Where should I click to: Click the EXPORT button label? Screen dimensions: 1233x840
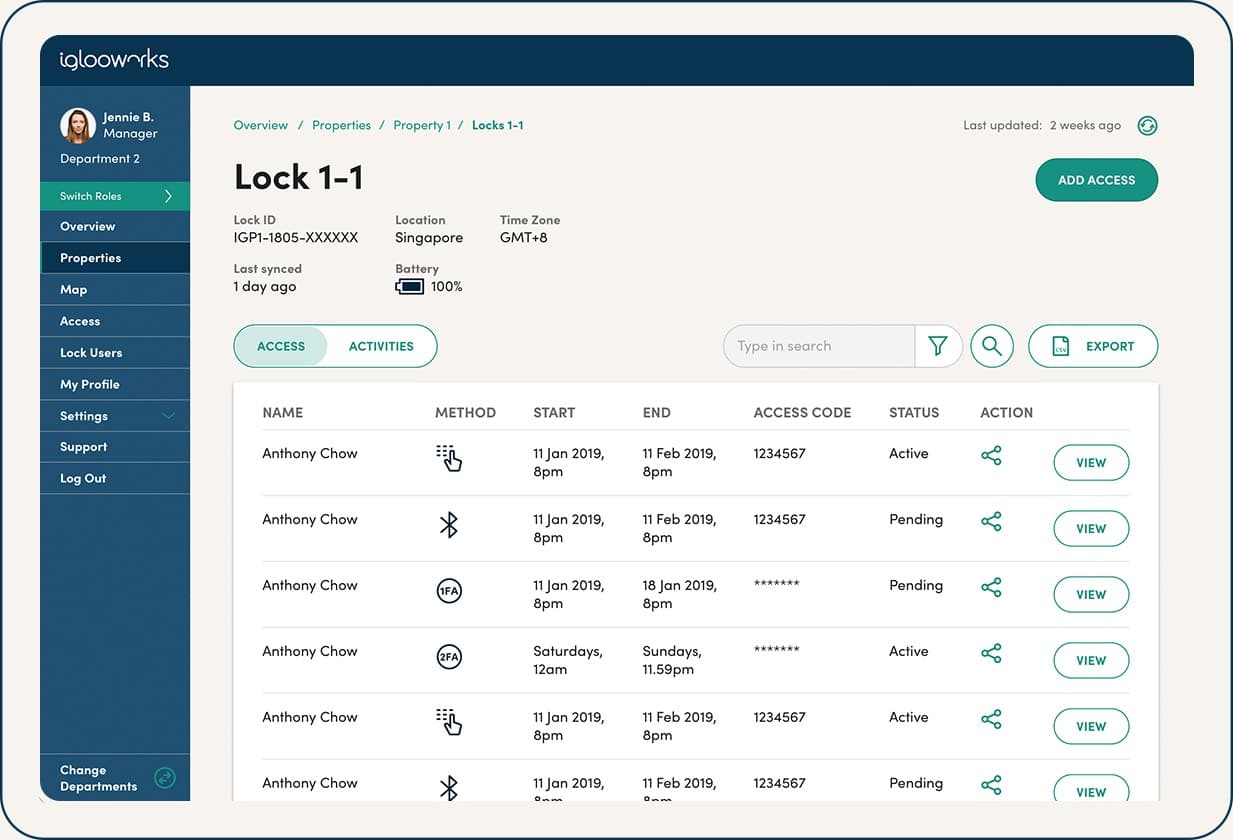click(1110, 346)
